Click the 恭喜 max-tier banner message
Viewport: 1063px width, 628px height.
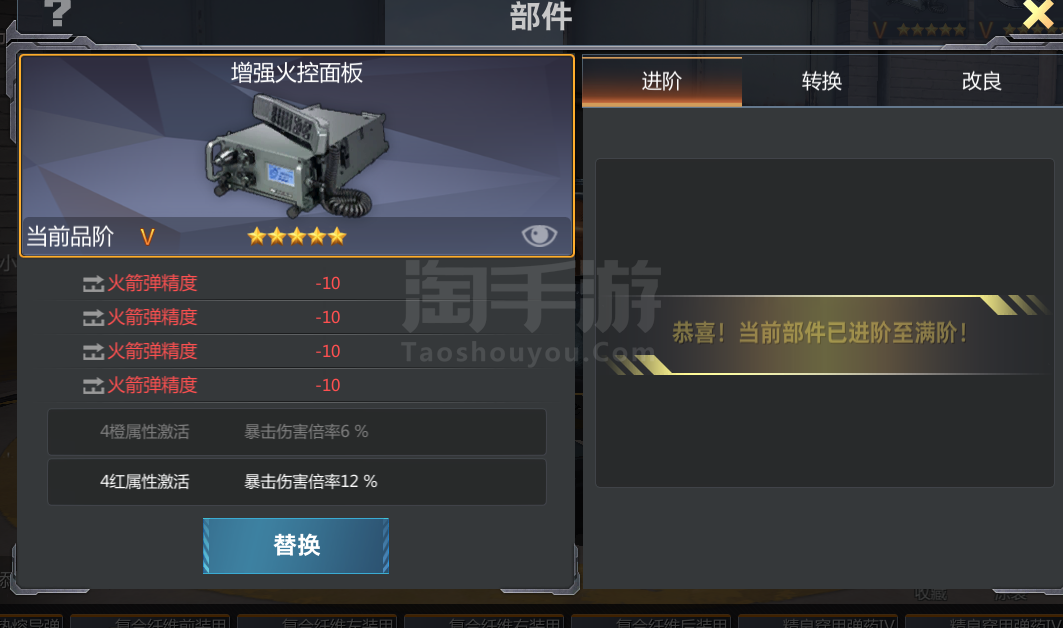coord(819,333)
